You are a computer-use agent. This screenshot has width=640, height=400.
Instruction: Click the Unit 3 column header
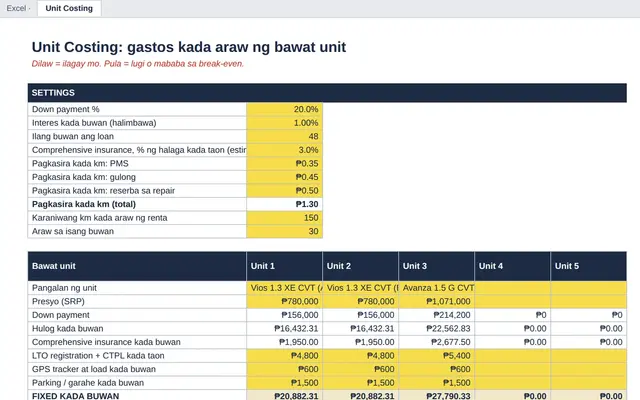tap(436, 266)
